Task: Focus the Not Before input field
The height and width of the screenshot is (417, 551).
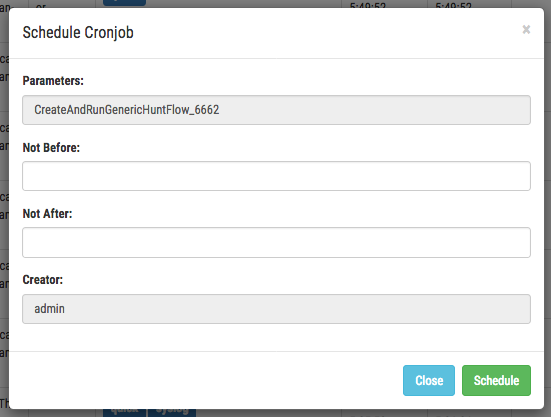Action: pyautogui.click(x=276, y=176)
